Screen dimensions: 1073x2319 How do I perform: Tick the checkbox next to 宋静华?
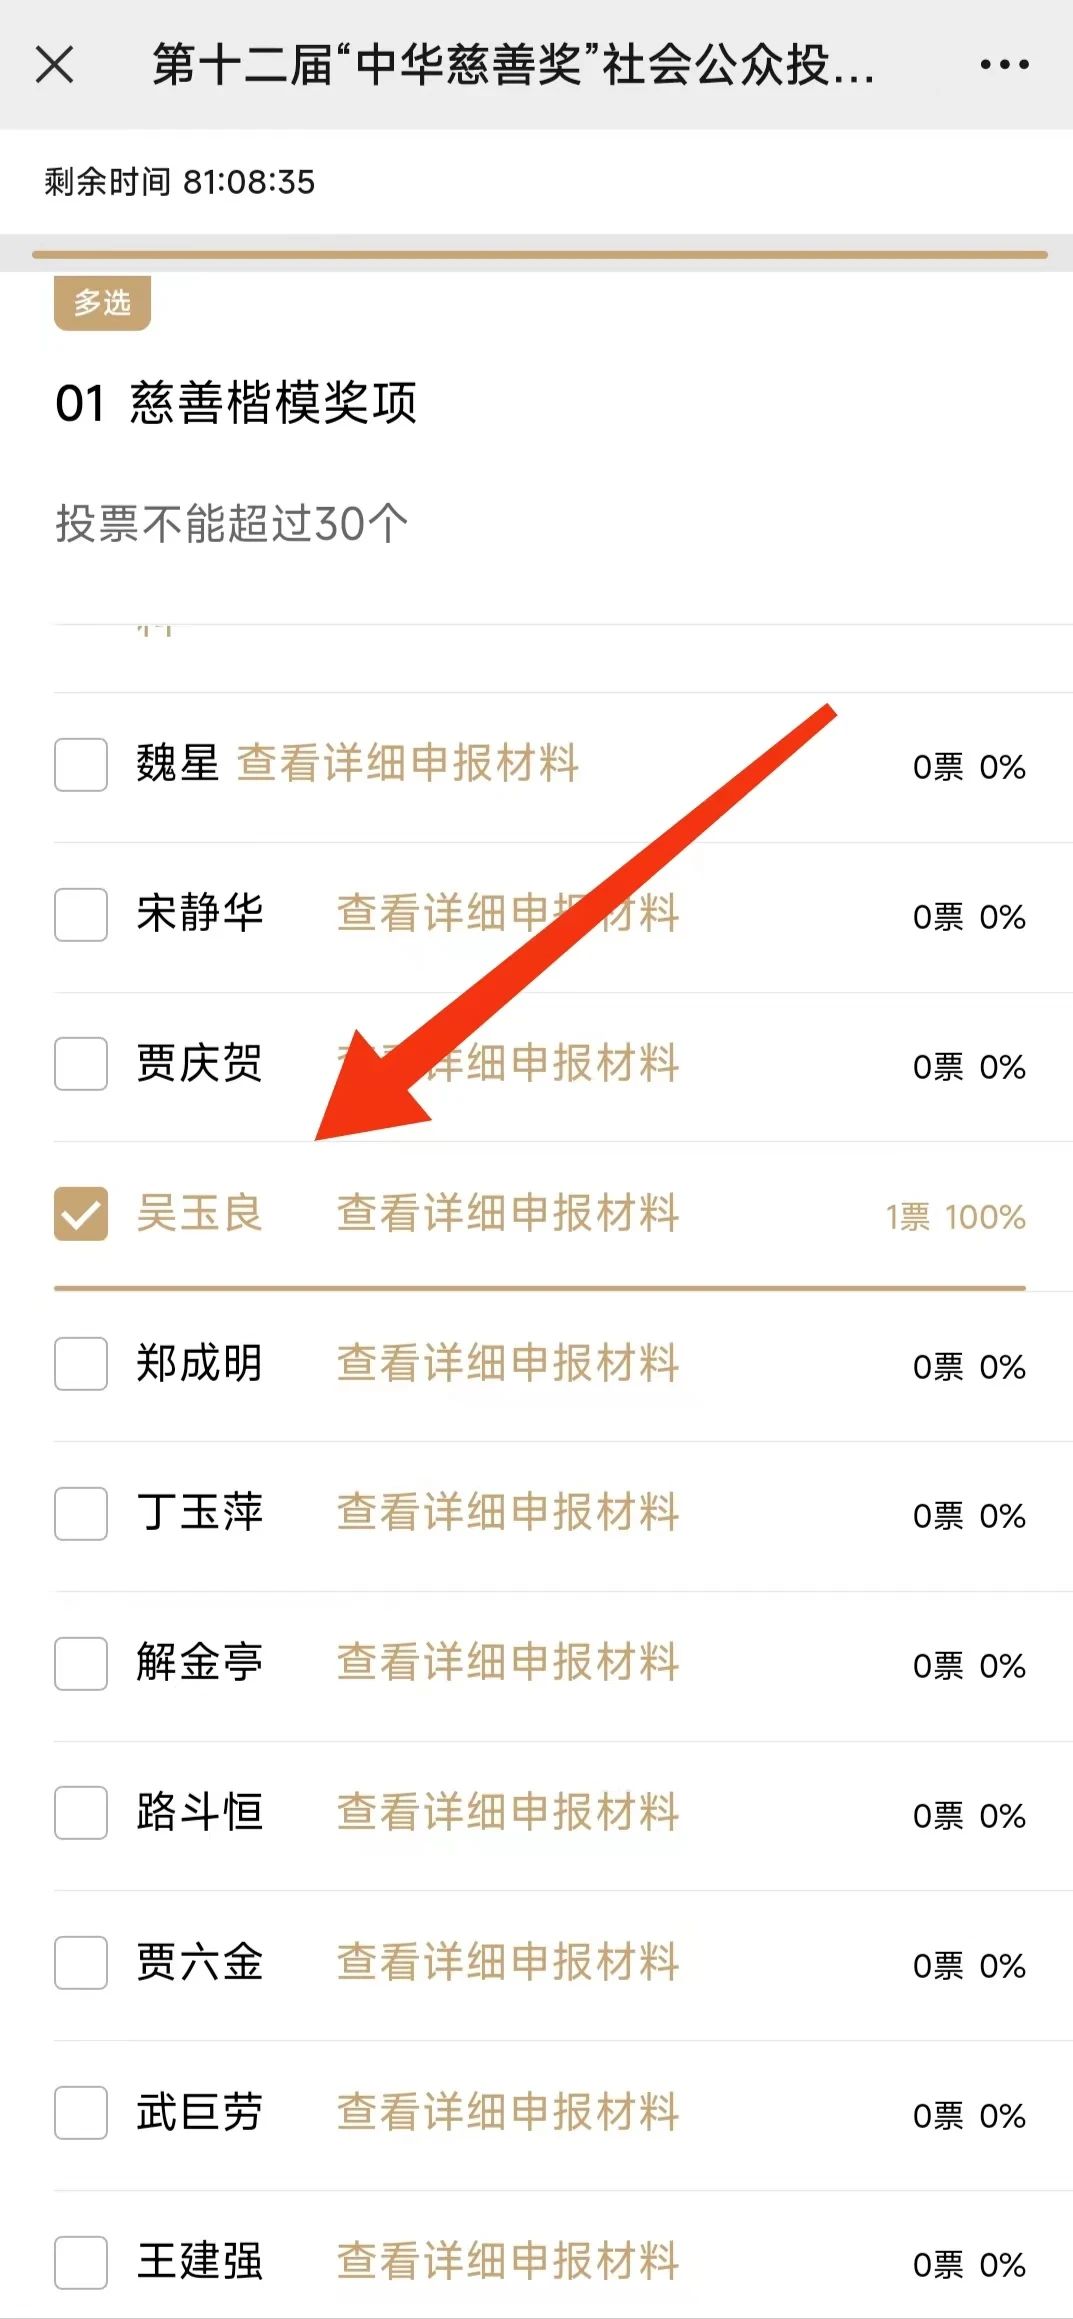(81, 915)
